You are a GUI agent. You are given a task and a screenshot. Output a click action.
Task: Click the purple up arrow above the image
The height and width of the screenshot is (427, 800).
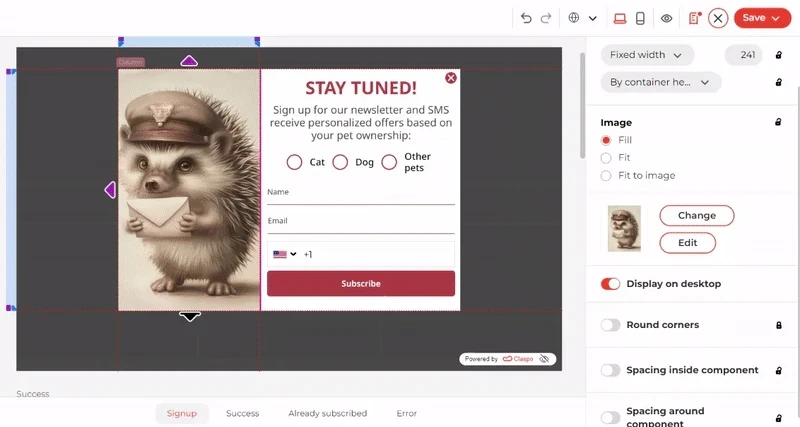[189, 61]
